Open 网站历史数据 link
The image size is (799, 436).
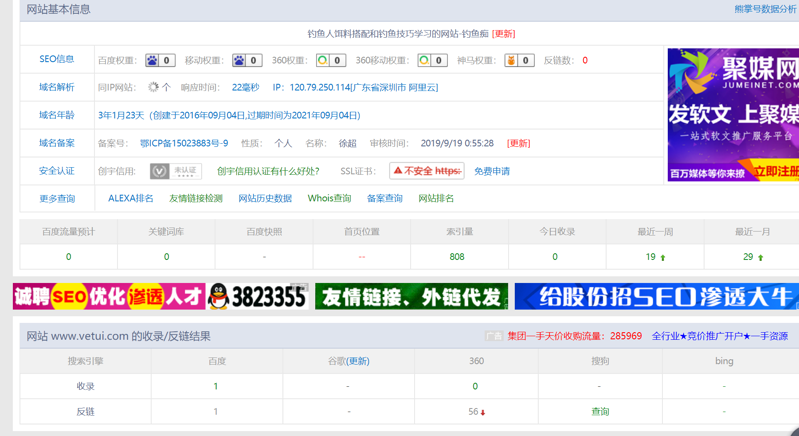tap(265, 199)
